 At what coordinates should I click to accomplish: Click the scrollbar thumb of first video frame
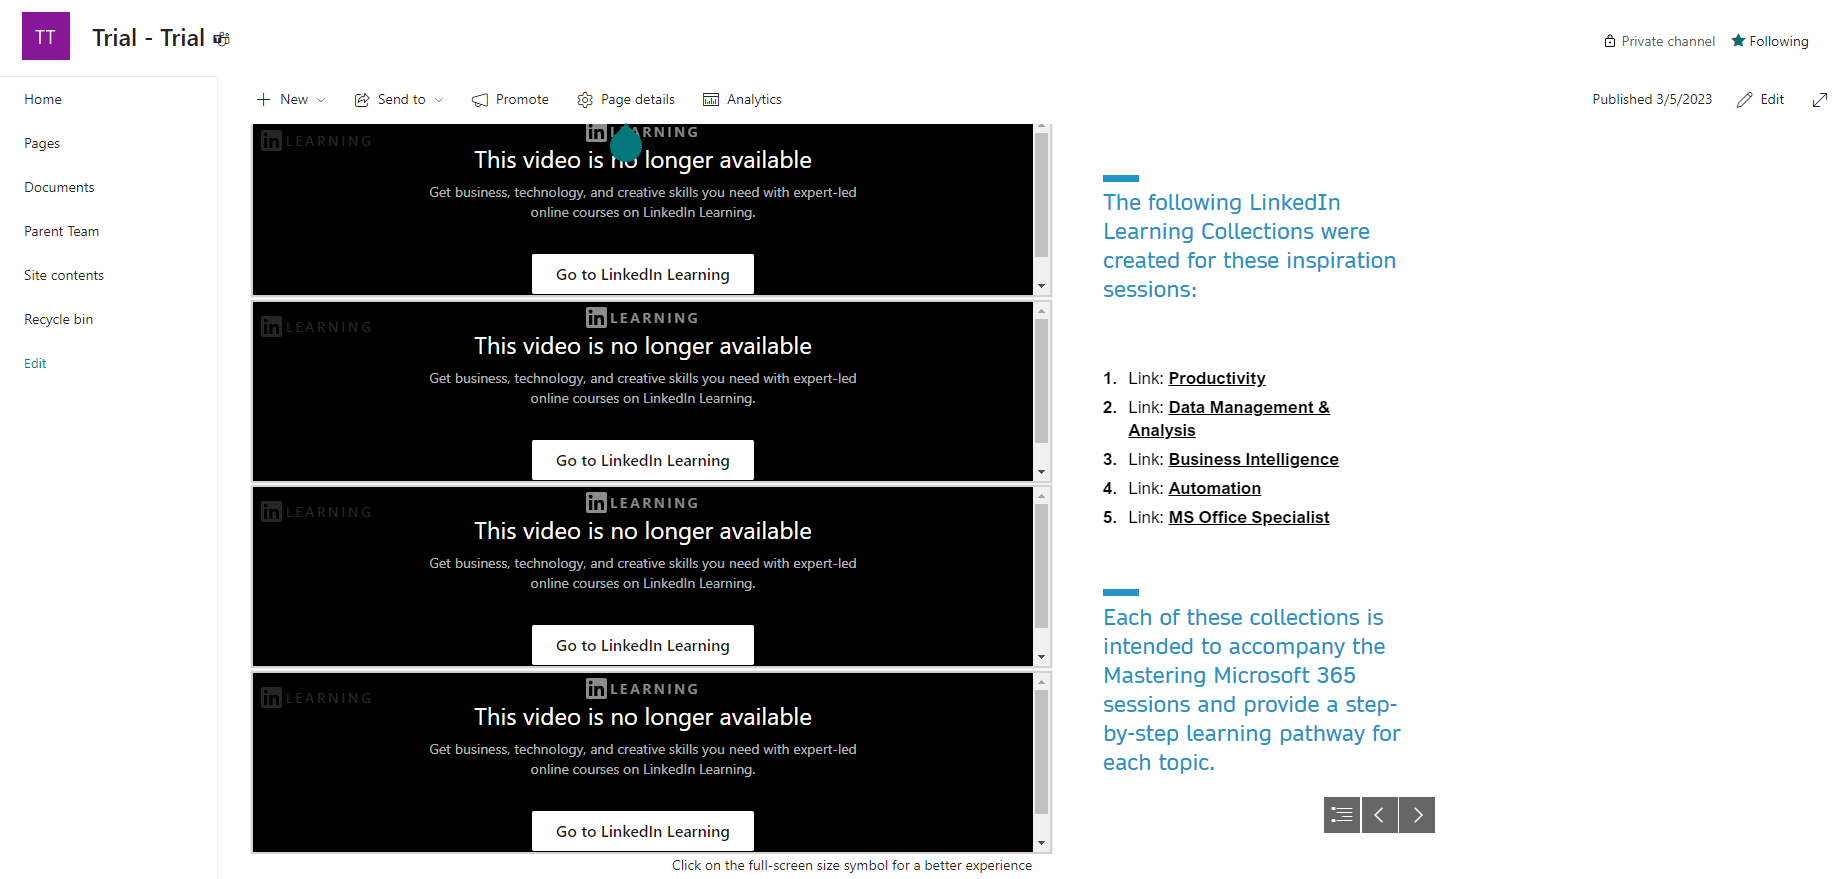tap(1041, 195)
